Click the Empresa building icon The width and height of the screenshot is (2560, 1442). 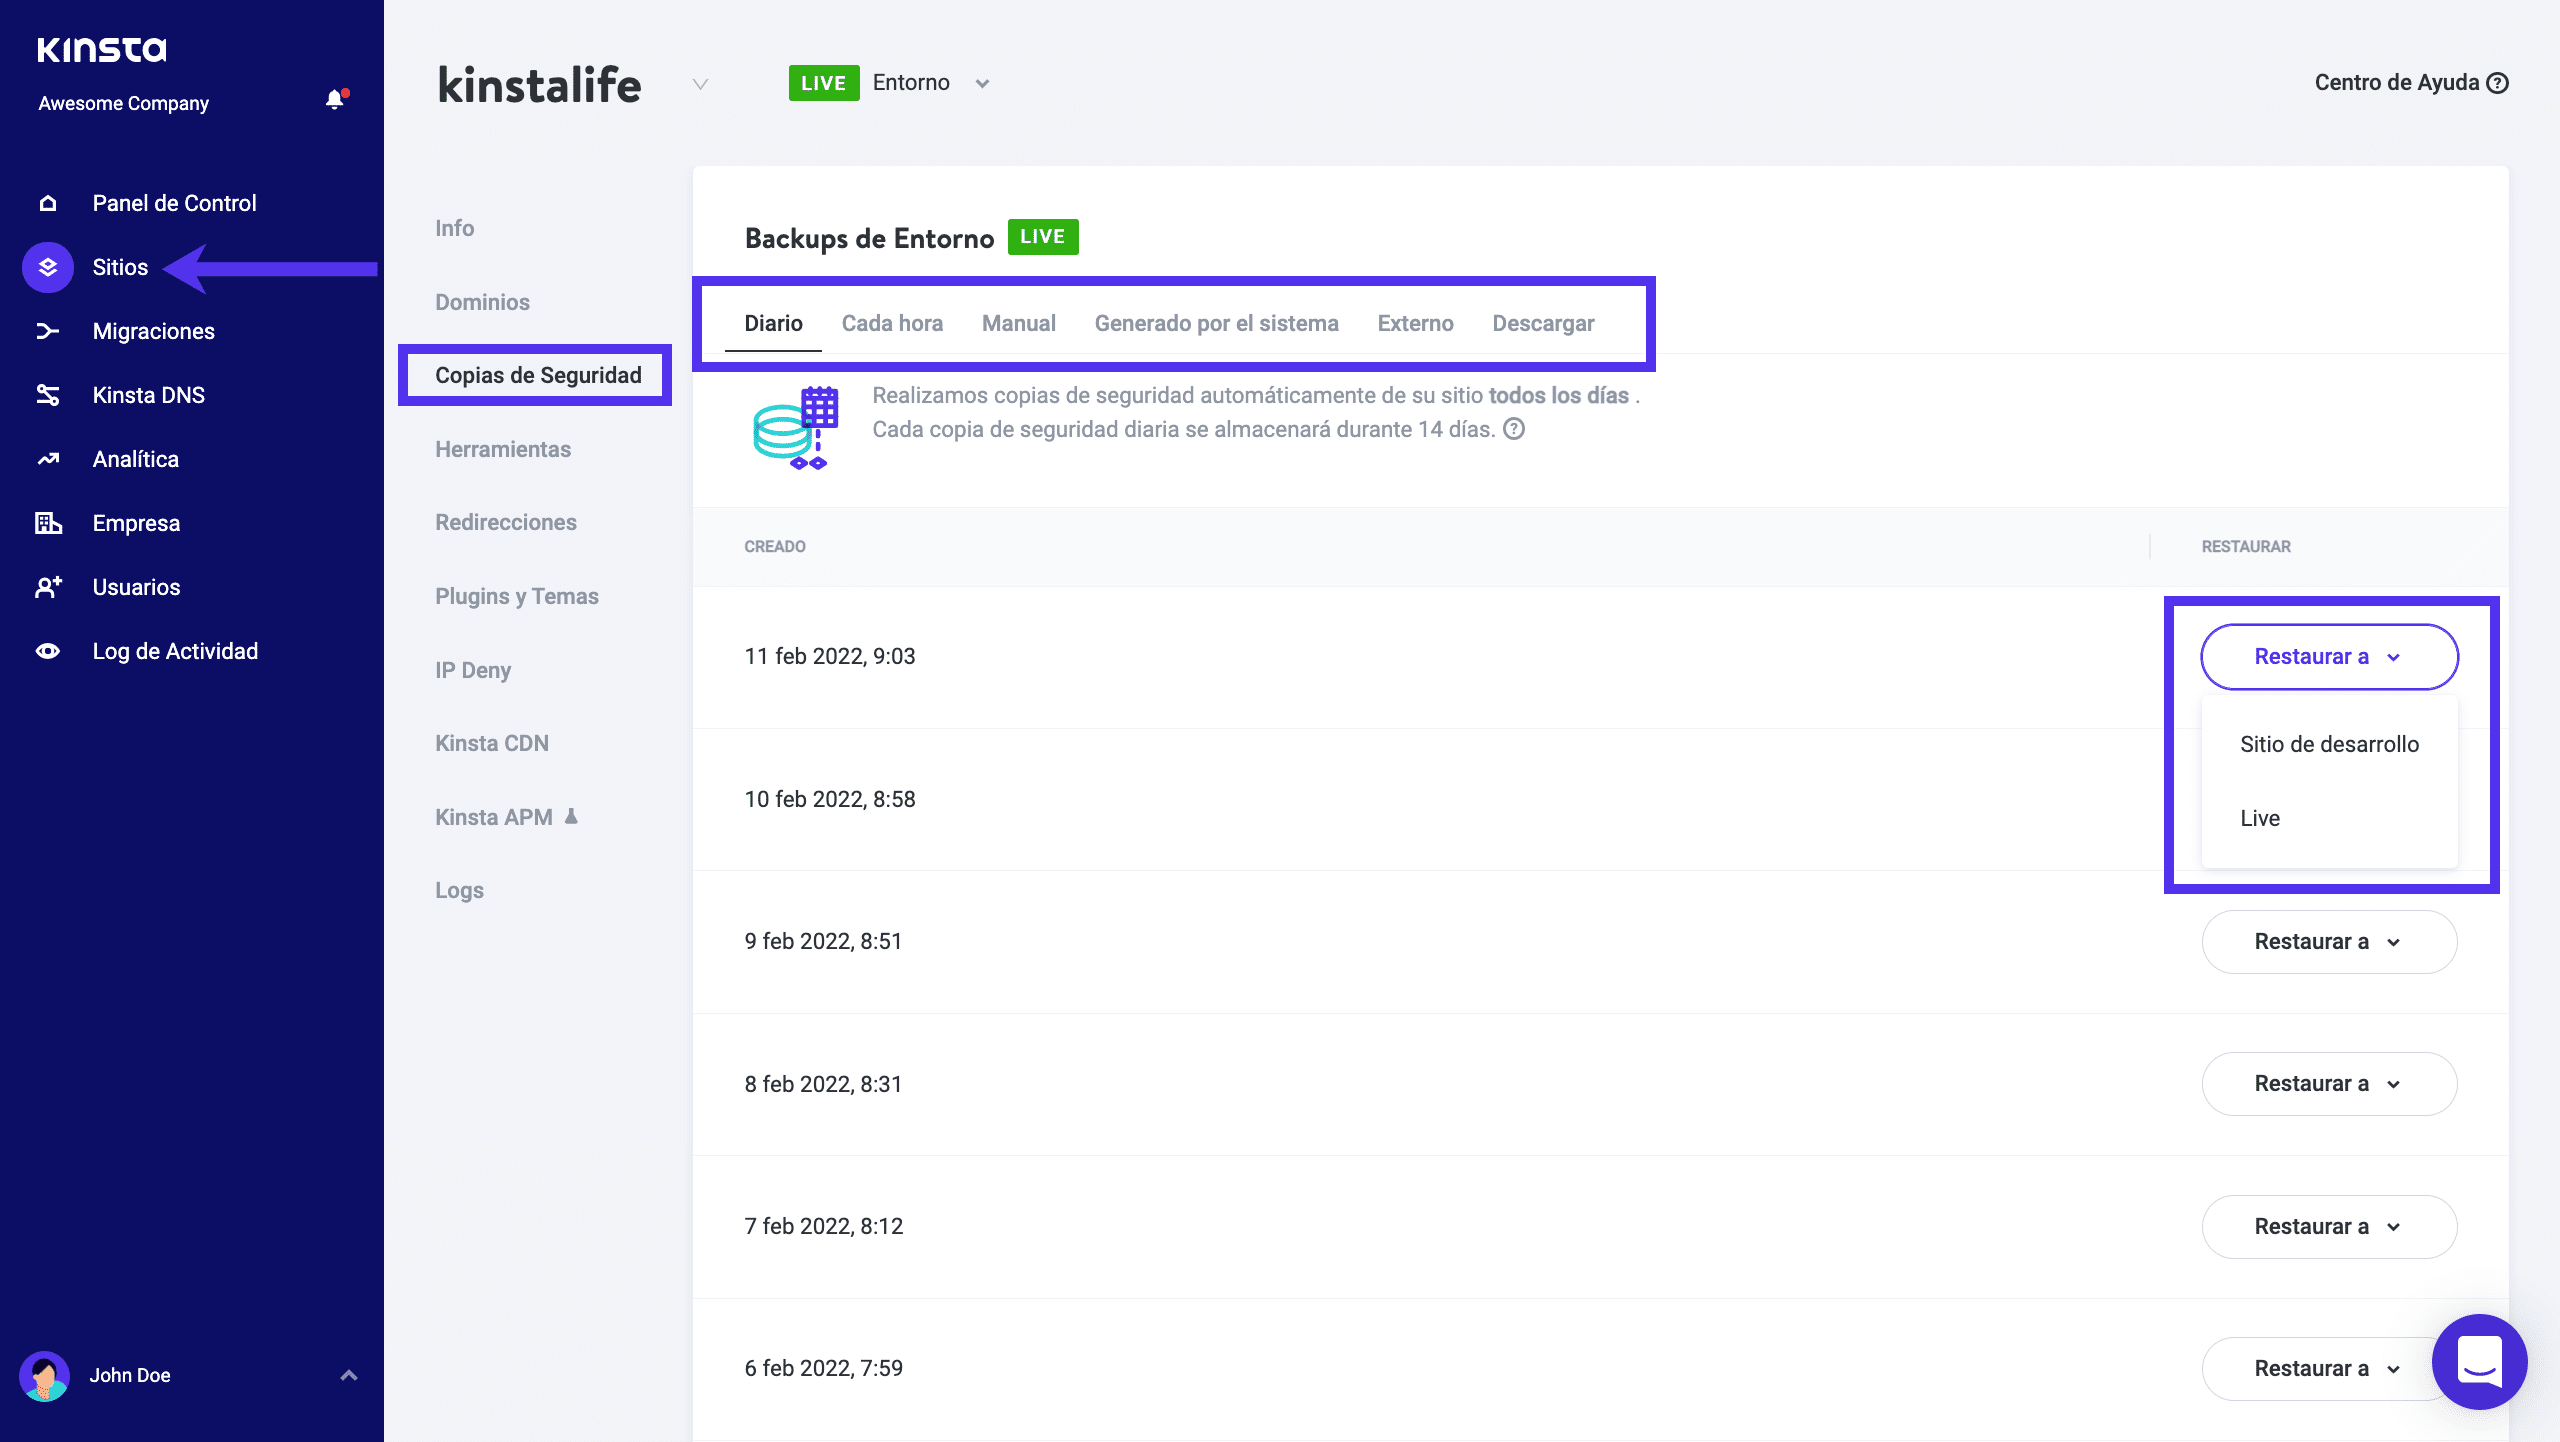(48, 523)
